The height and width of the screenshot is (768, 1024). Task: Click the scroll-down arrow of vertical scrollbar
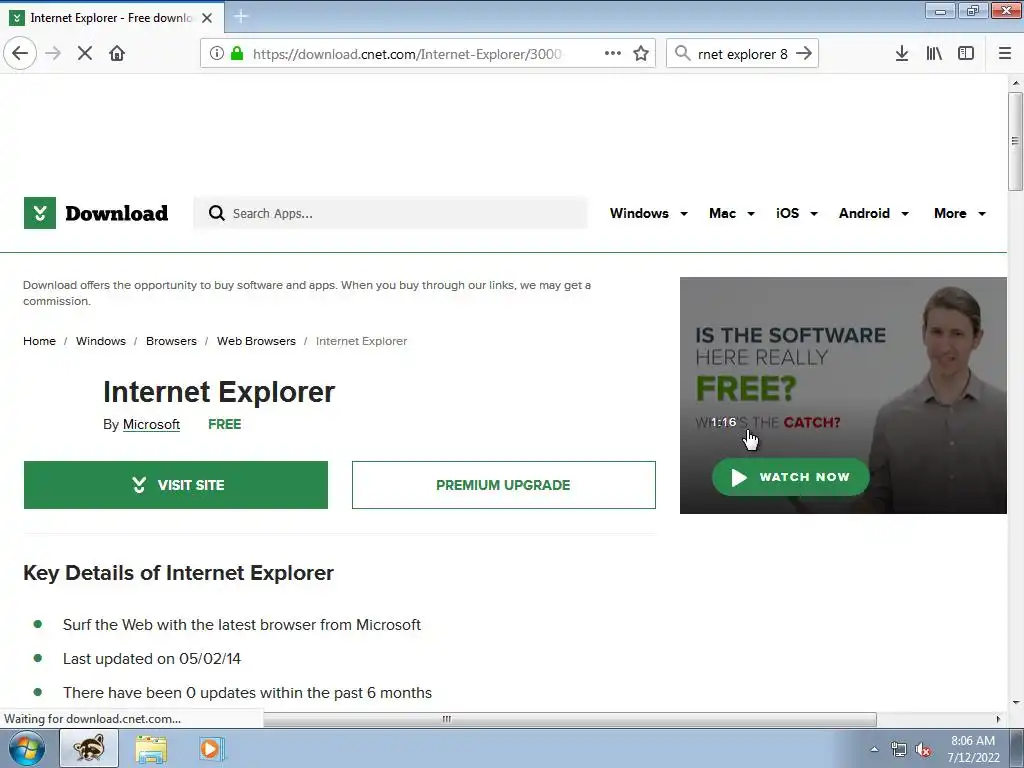(1016, 703)
